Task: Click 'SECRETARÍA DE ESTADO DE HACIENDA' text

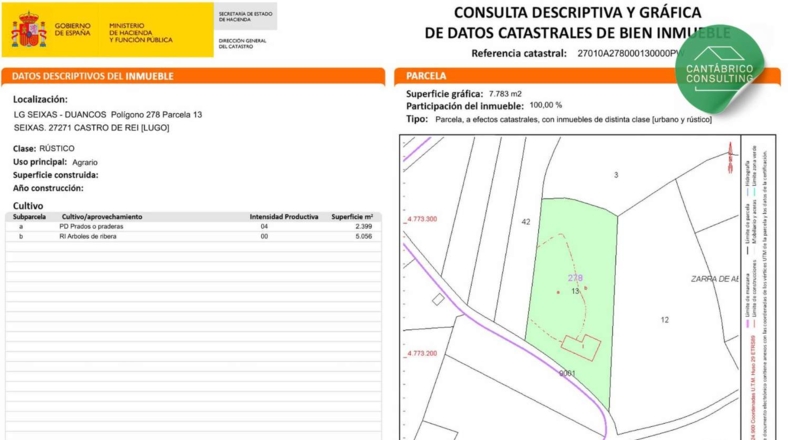Action: click(x=245, y=17)
